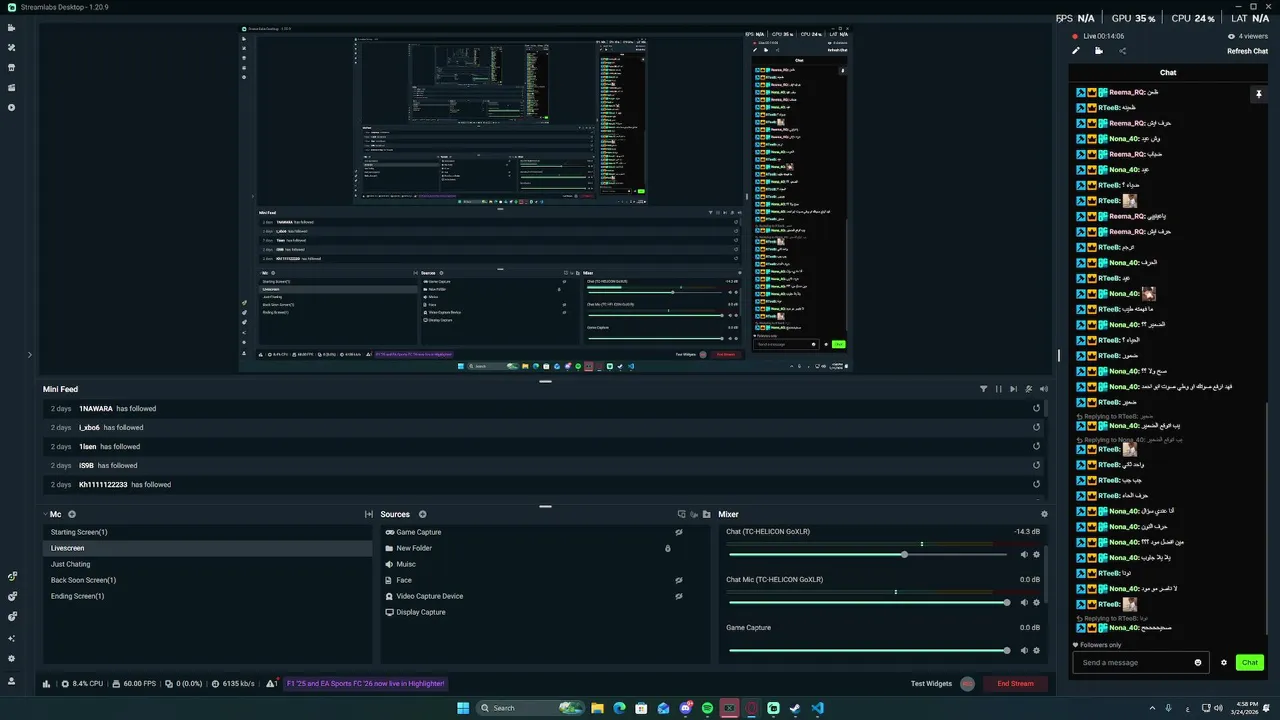Mute Mini Feed event sounds
Viewport: 1280px width, 720px height.
1044,389
